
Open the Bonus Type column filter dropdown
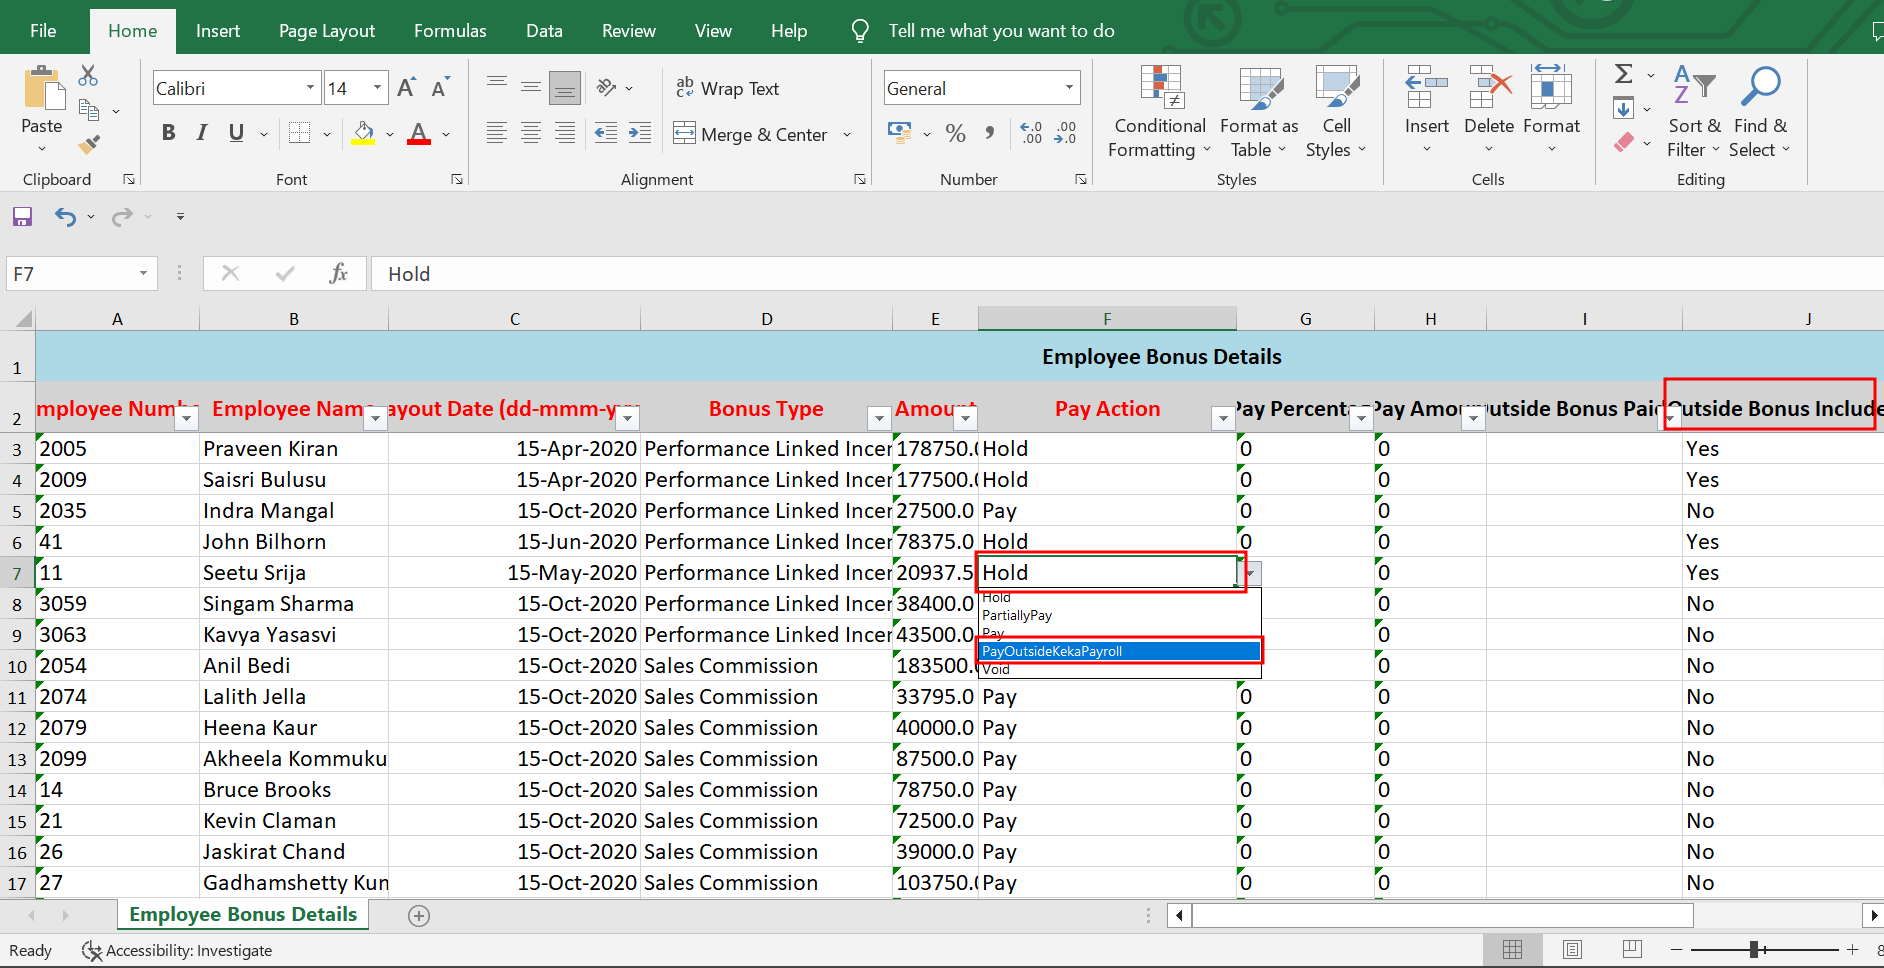pyautogui.click(x=879, y=418)
